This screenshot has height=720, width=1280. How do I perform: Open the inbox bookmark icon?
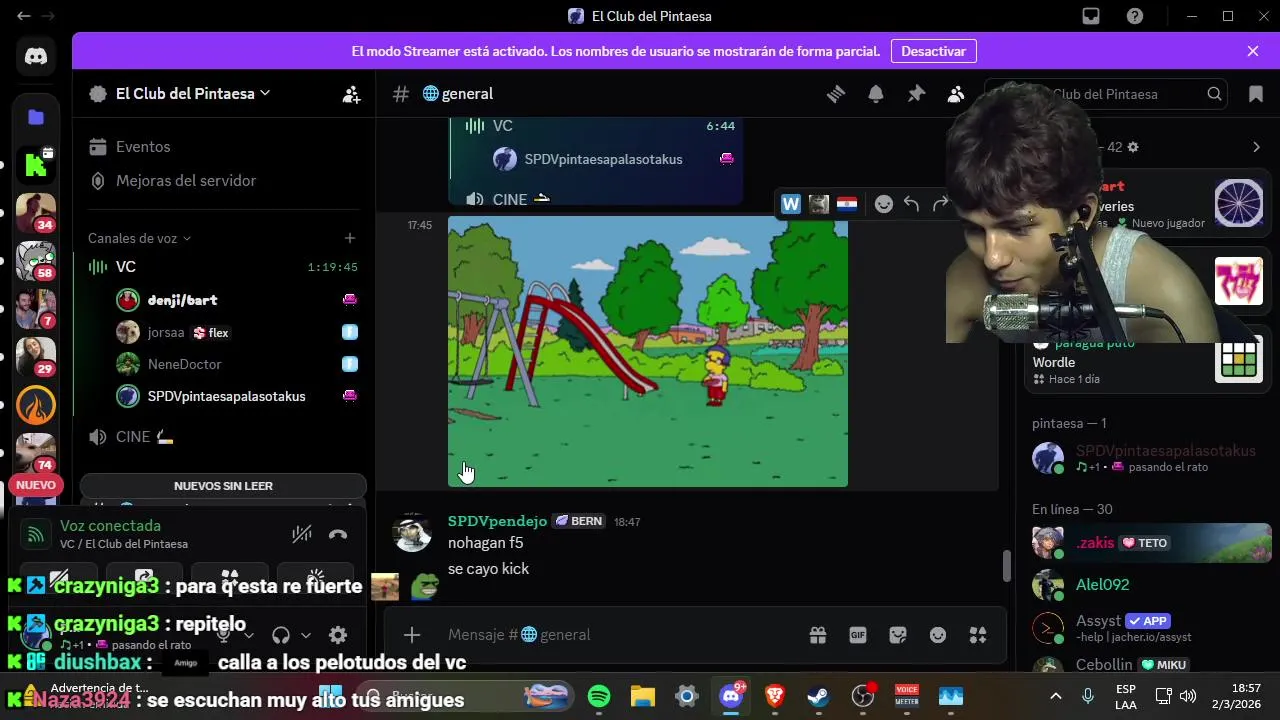tap(1255, 94)
